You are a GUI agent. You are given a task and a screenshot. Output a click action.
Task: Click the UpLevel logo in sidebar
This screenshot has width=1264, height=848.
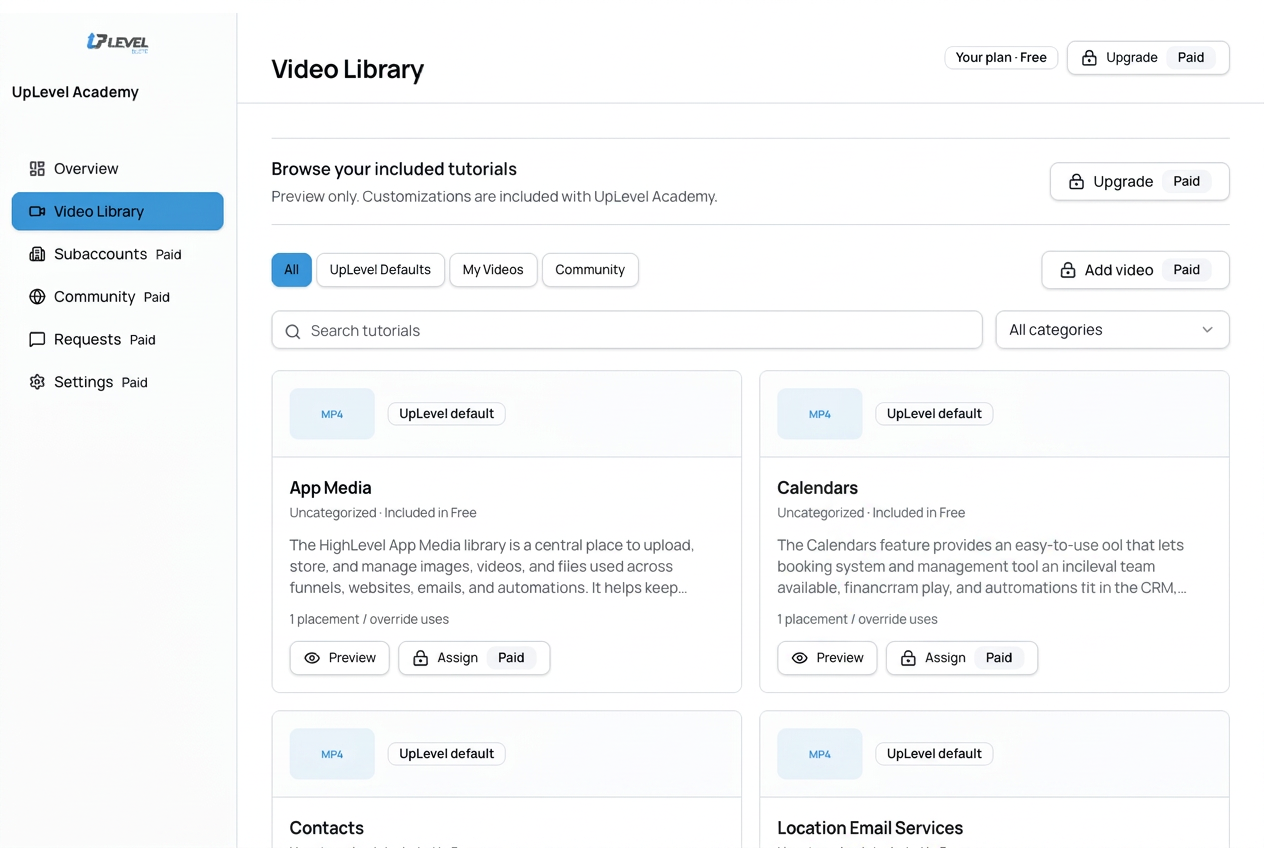coord(117,42)
